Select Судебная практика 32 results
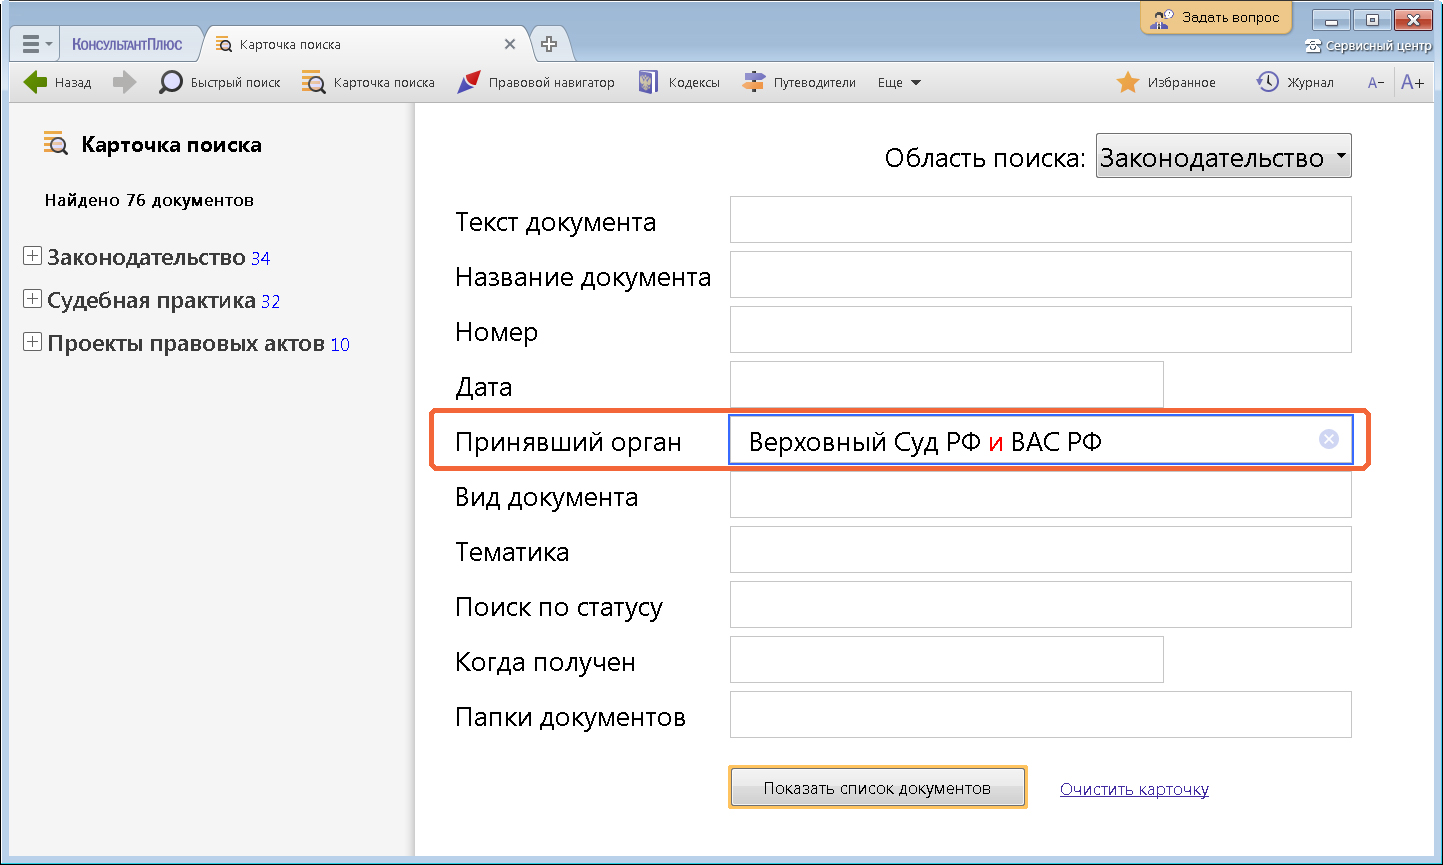The width and height of the screenshot is (1443, 865). 164,301
